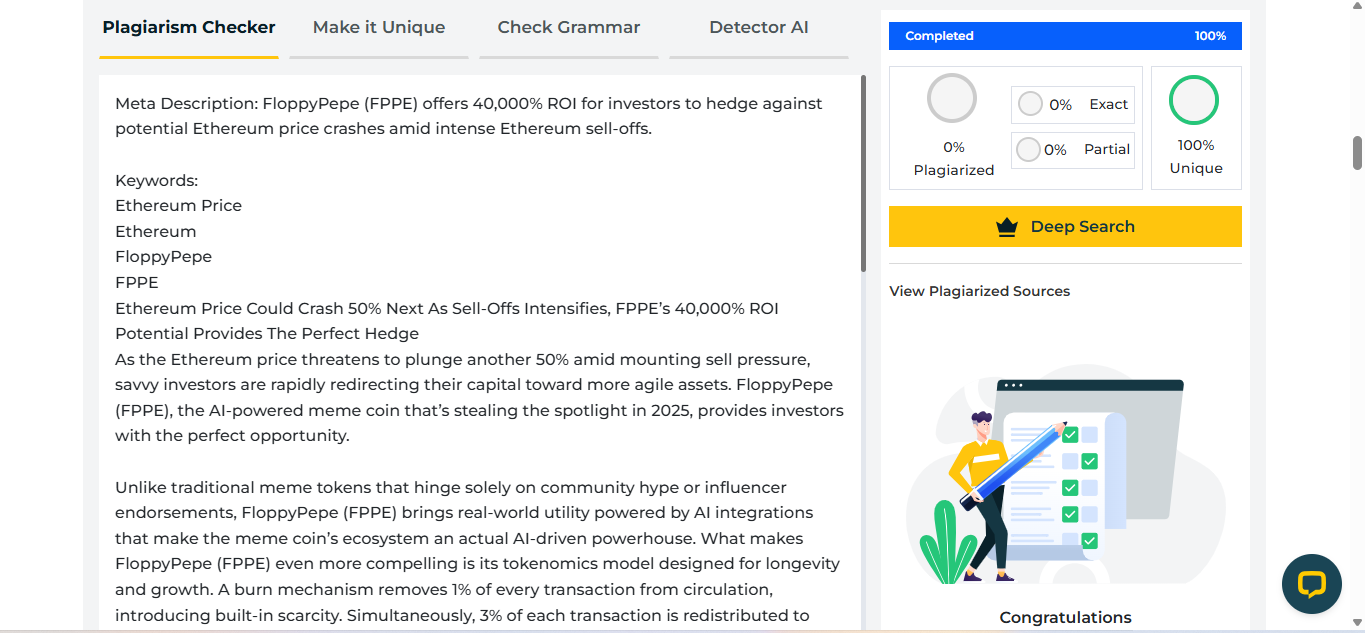Click the "Ethereum Price" keyword line
This screenshot has height=633, width=1365.
pyautogui.click(x=179, y=206)
